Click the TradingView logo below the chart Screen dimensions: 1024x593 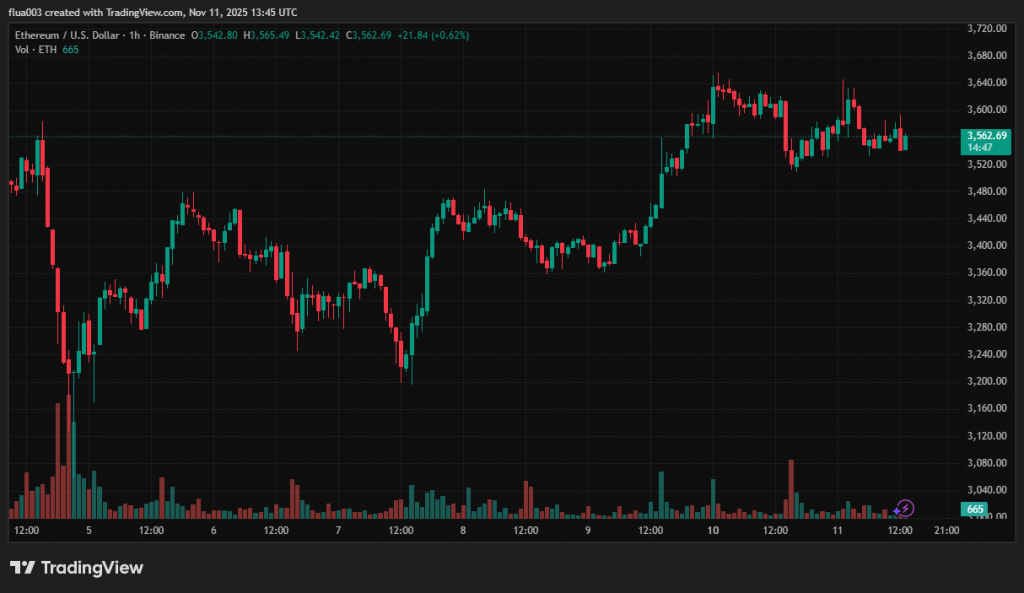pyautogui.click(x=77, y=567)
